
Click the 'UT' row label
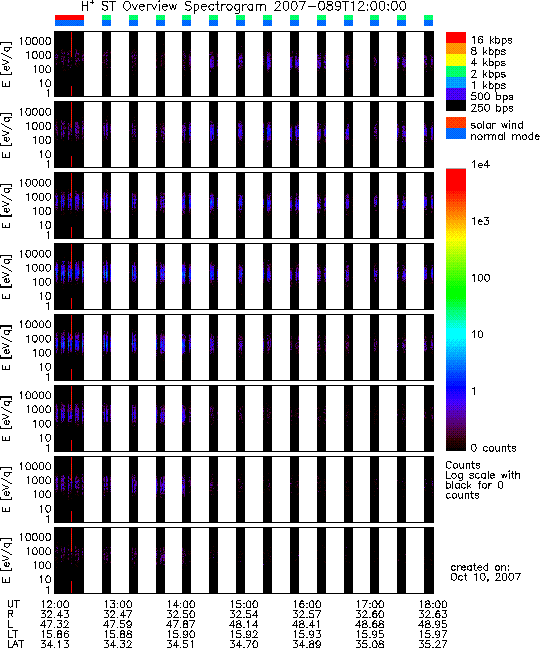[x=13, y=605]
